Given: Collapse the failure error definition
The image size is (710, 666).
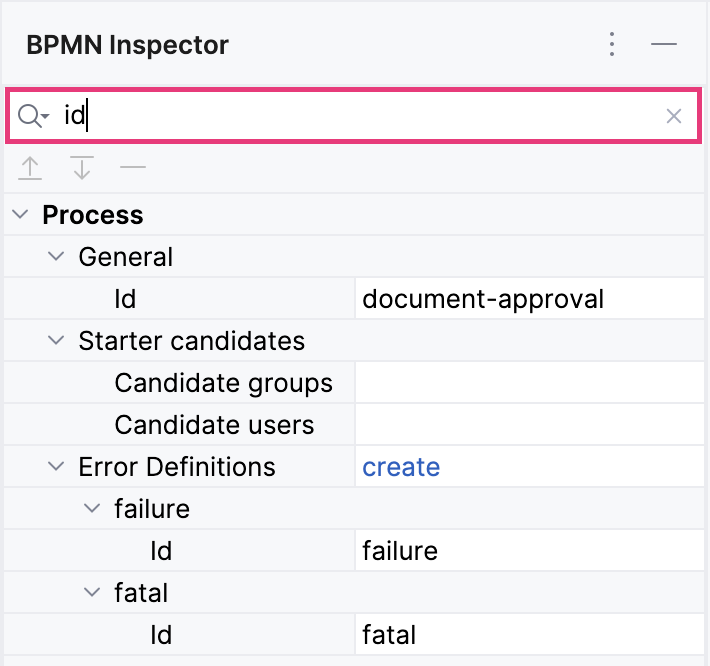Looking at the screenshot, I should coord(92,509).
